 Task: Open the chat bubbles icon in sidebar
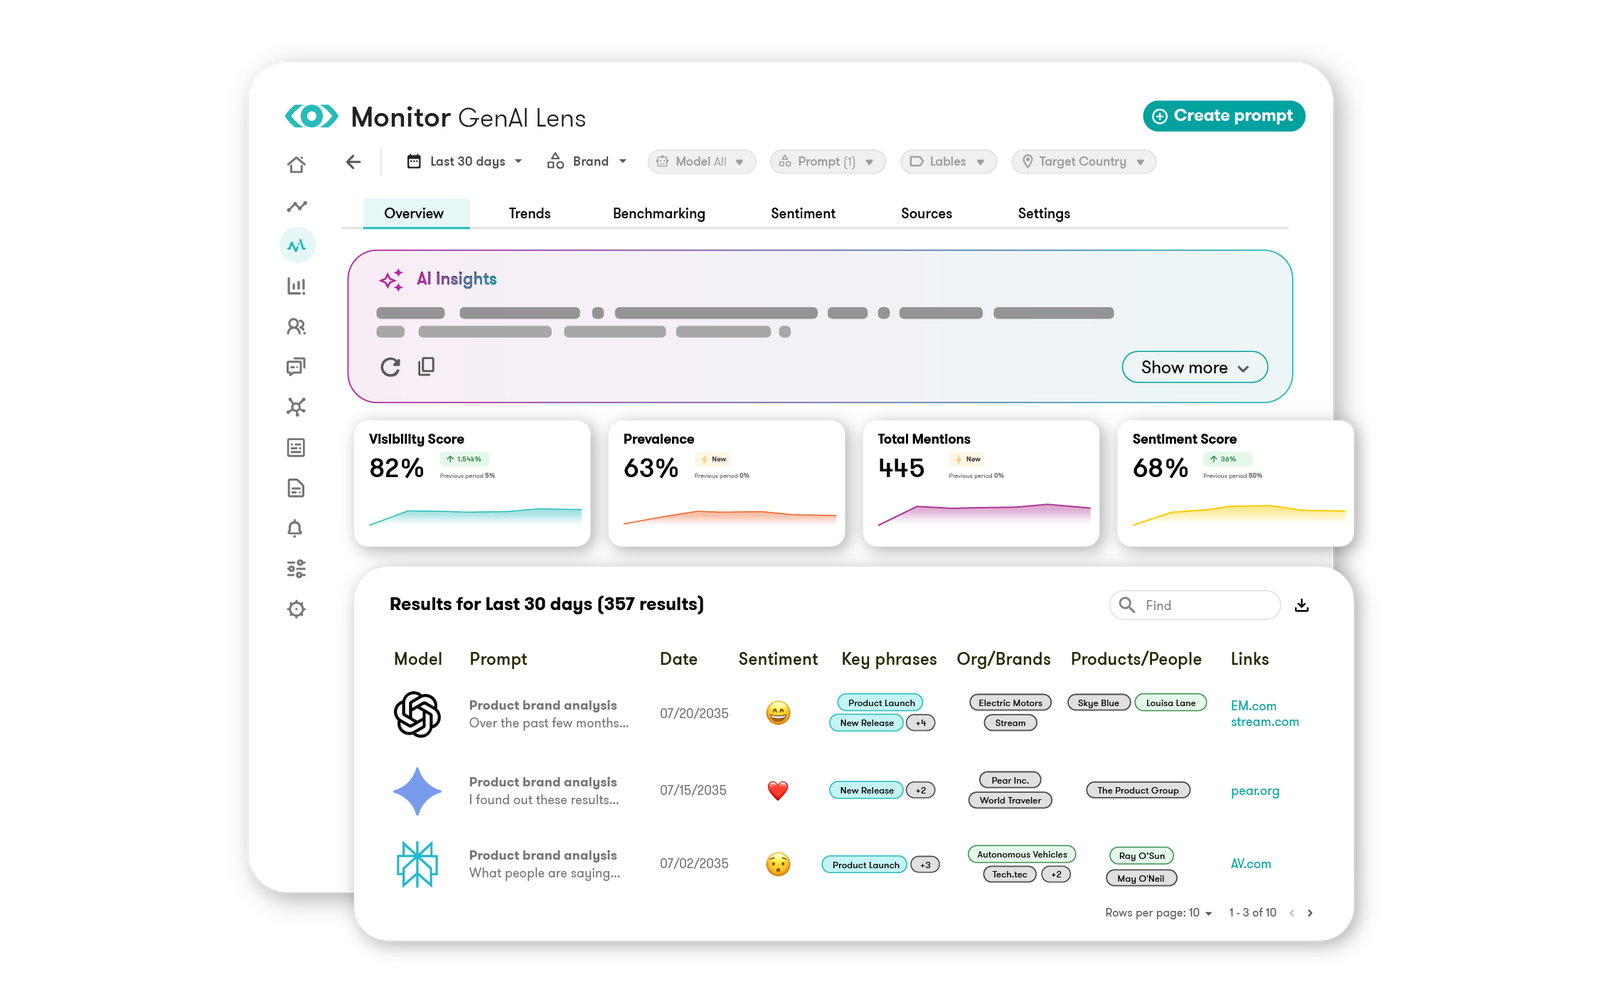coord(296,367)
